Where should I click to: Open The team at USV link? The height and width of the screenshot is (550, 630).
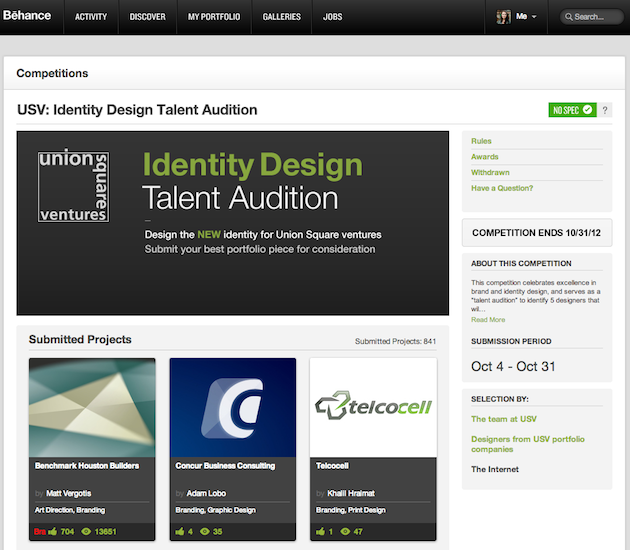tap(504, 419)
